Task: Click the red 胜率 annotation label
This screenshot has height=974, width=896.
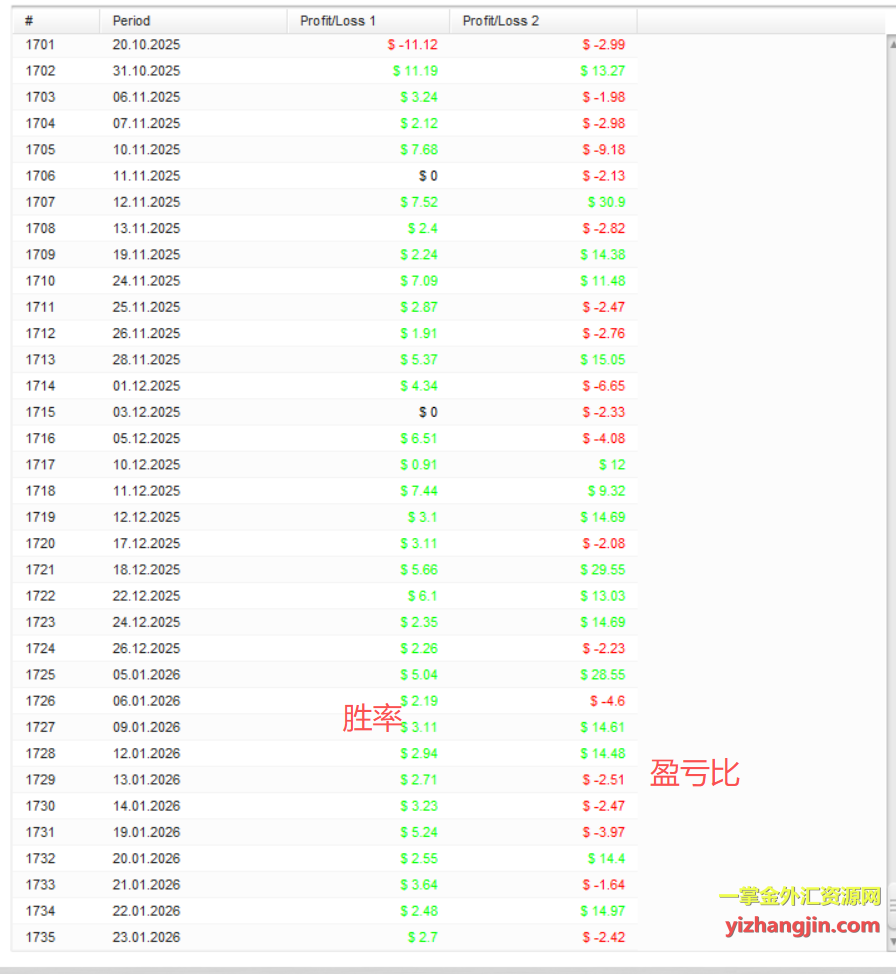Action: pyautogui.click(x=372, y=718)
